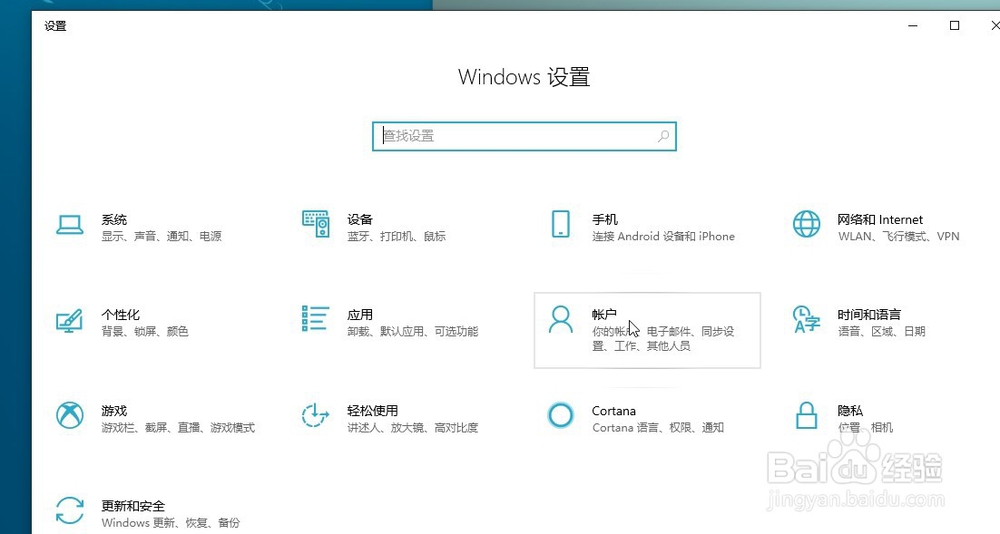Open 网络和 Internet title

coord(880,219)
